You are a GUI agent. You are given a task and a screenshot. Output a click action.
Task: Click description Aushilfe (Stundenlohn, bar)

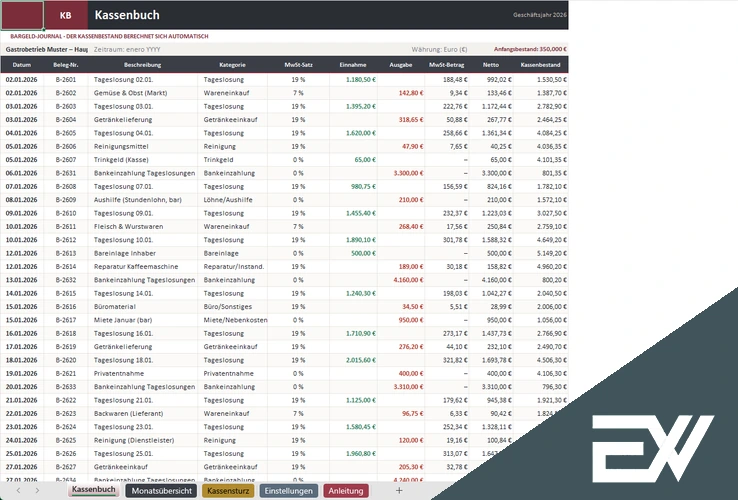coord(137,200)
